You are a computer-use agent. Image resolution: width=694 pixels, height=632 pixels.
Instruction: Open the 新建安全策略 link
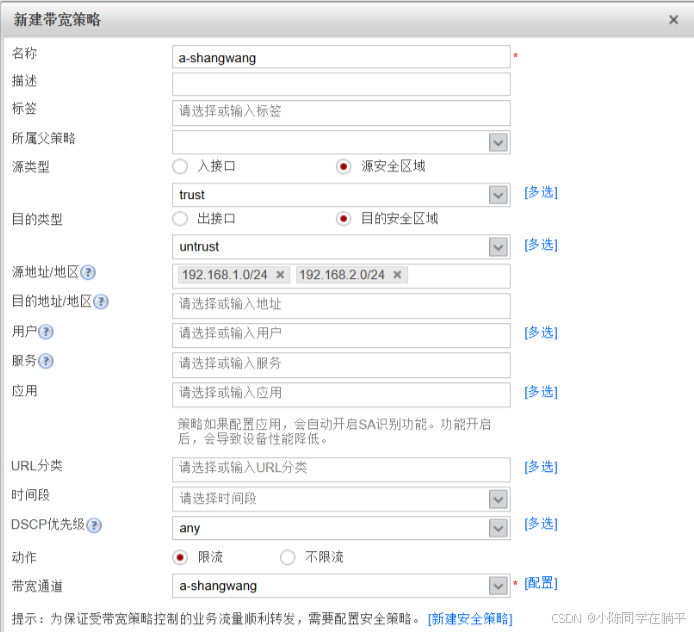[x=470, y=619]
